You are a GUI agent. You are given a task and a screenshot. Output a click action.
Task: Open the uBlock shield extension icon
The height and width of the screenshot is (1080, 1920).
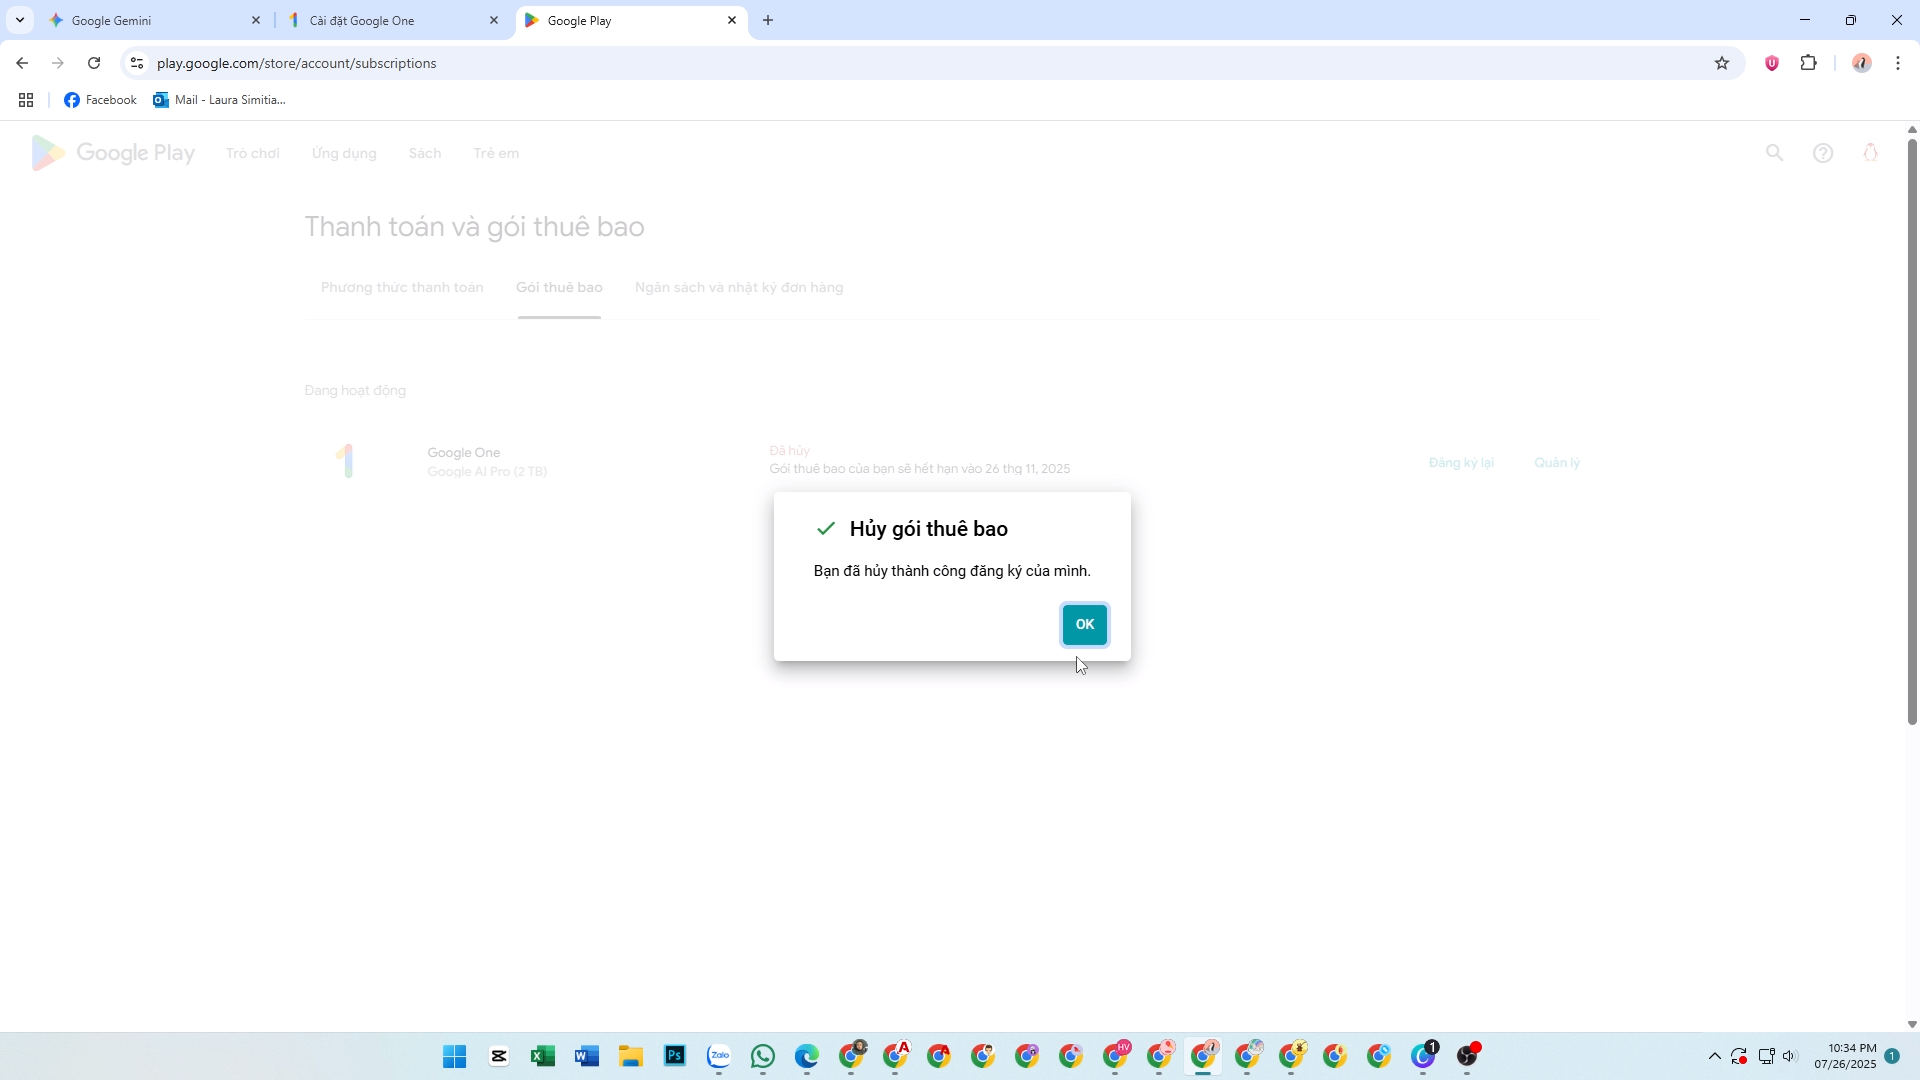coord(1771,63)
